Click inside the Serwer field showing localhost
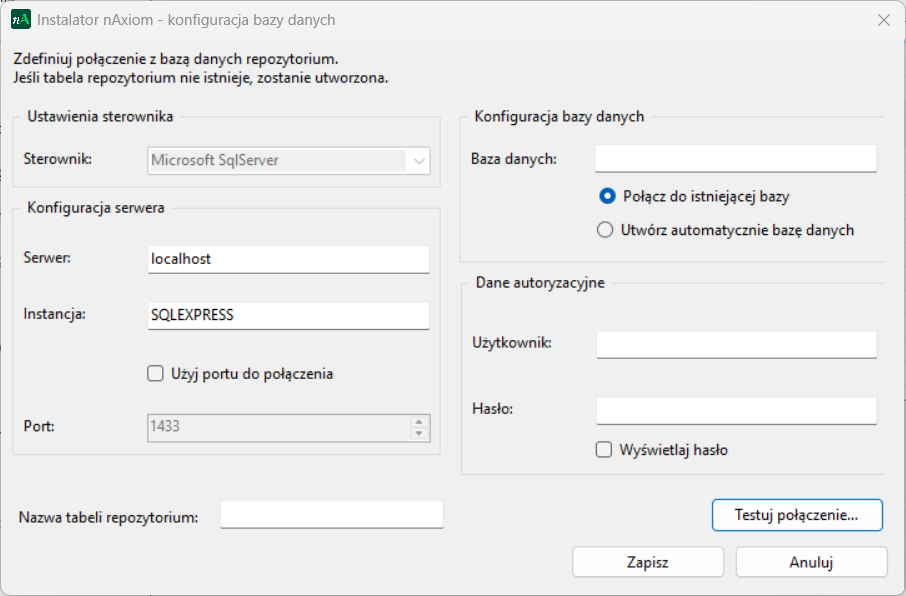Viewport: 906px width, 596px height. pyautogui.click(x=288, y=259)
